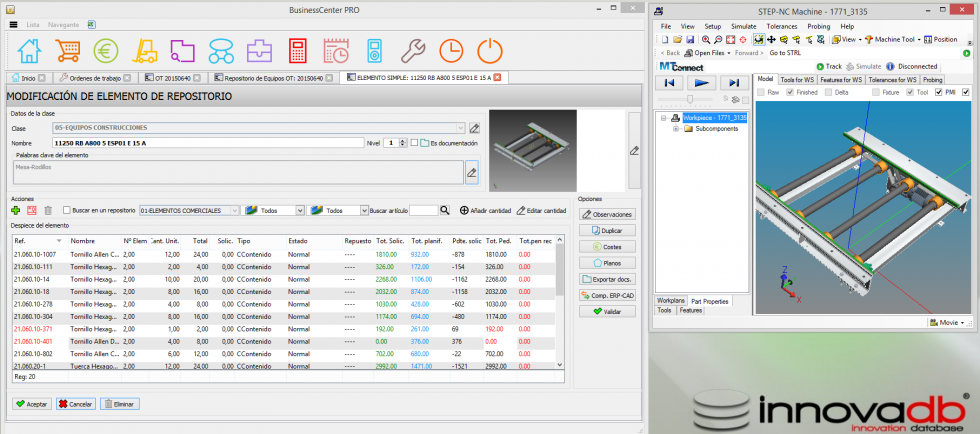
Task: Toggle the Delta checkbox in STEP-NC
Action: 828,92
